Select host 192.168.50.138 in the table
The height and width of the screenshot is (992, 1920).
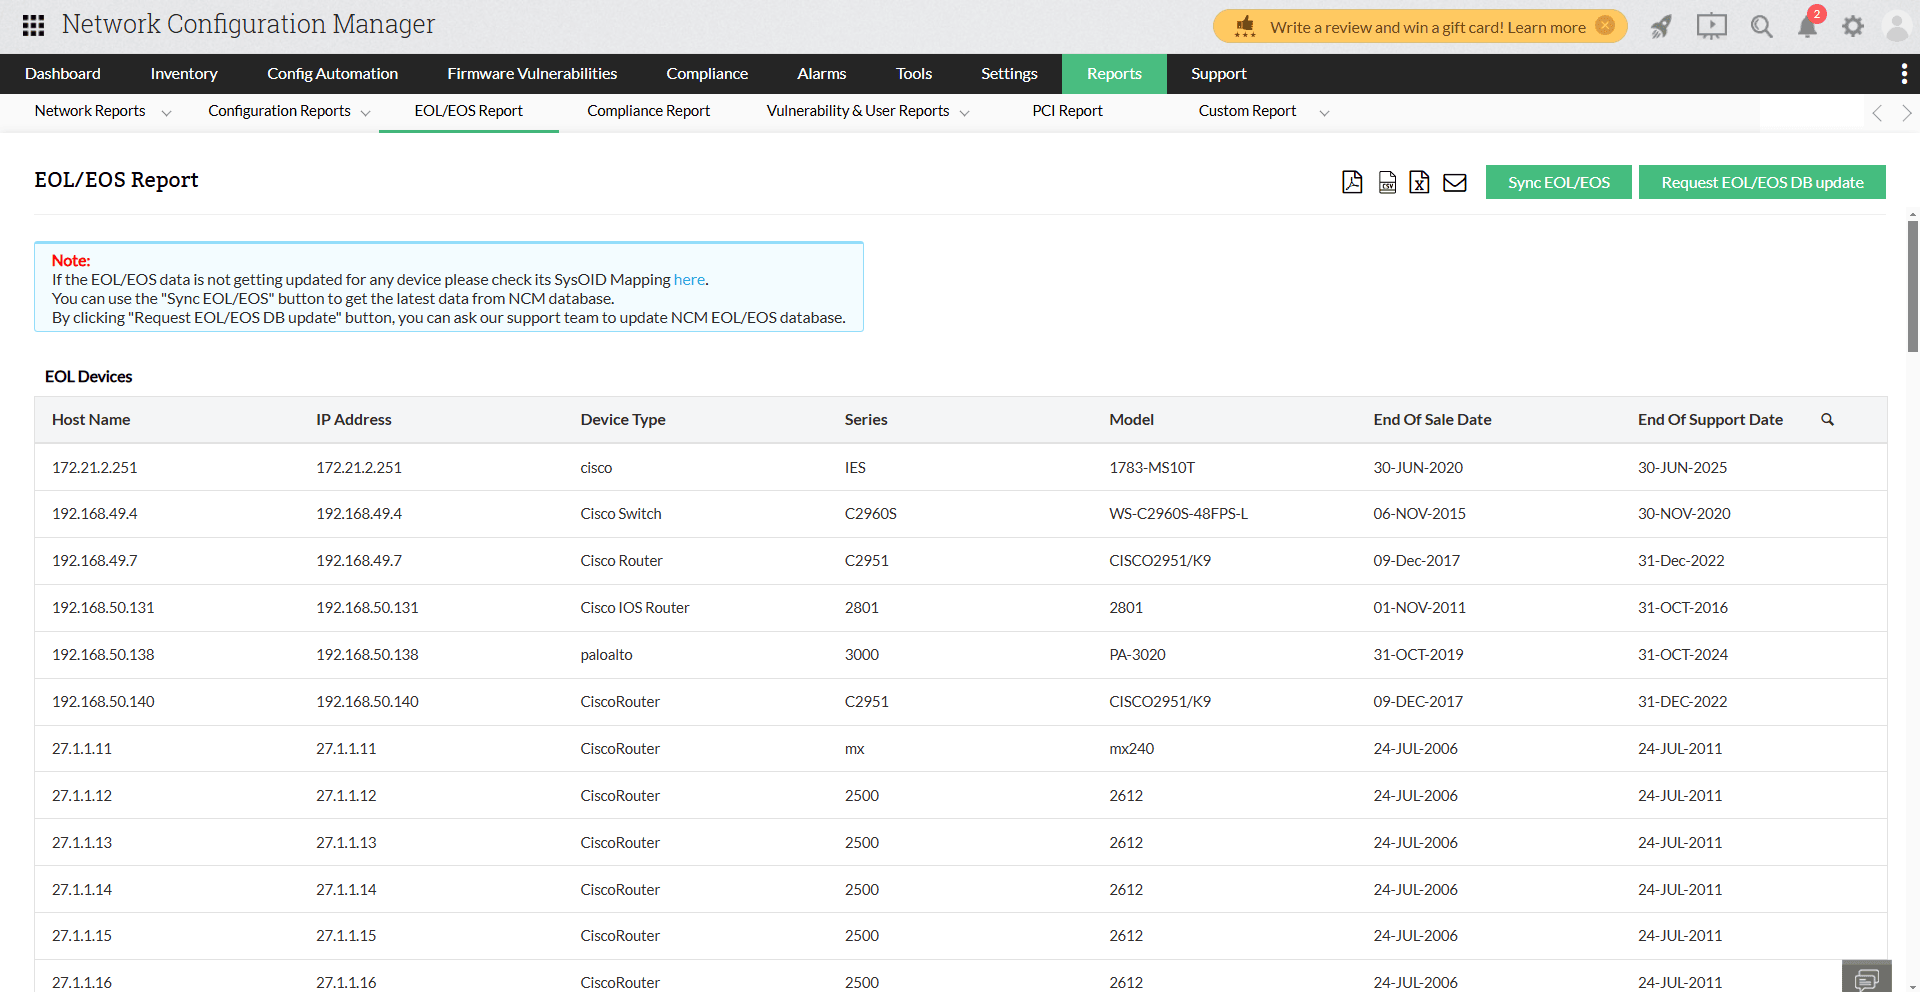[x=103, y=654]
